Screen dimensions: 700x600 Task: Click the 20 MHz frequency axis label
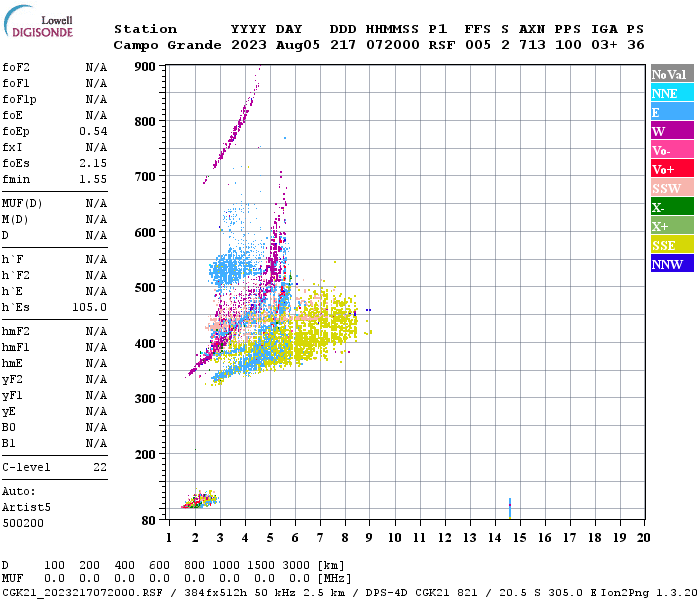(643, 538)
